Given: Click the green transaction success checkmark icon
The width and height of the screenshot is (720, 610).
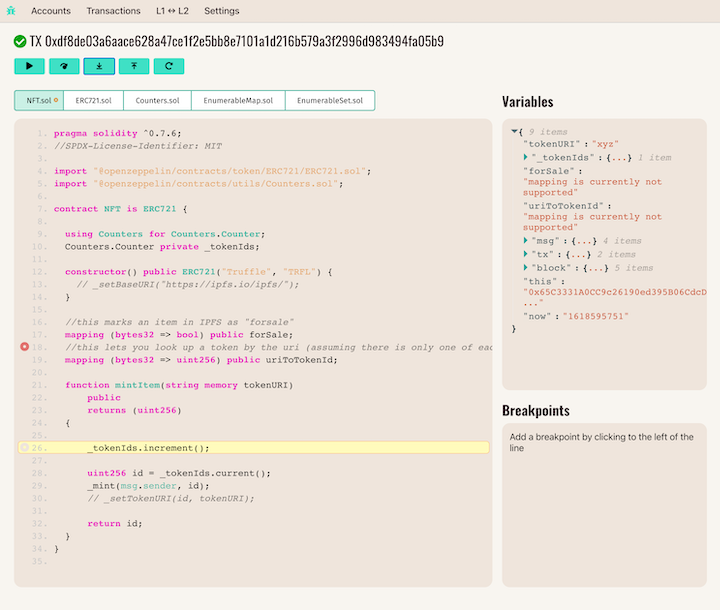Looking at the screenshot, I should coord(20,42).
